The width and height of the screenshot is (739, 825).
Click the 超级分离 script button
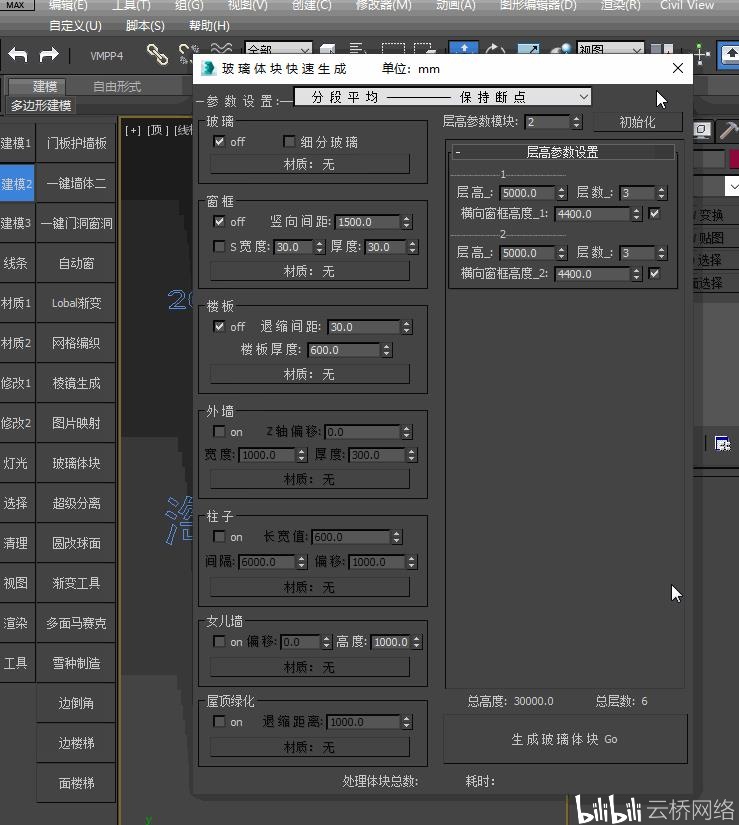pyautogui.click(x=76, y=503)
